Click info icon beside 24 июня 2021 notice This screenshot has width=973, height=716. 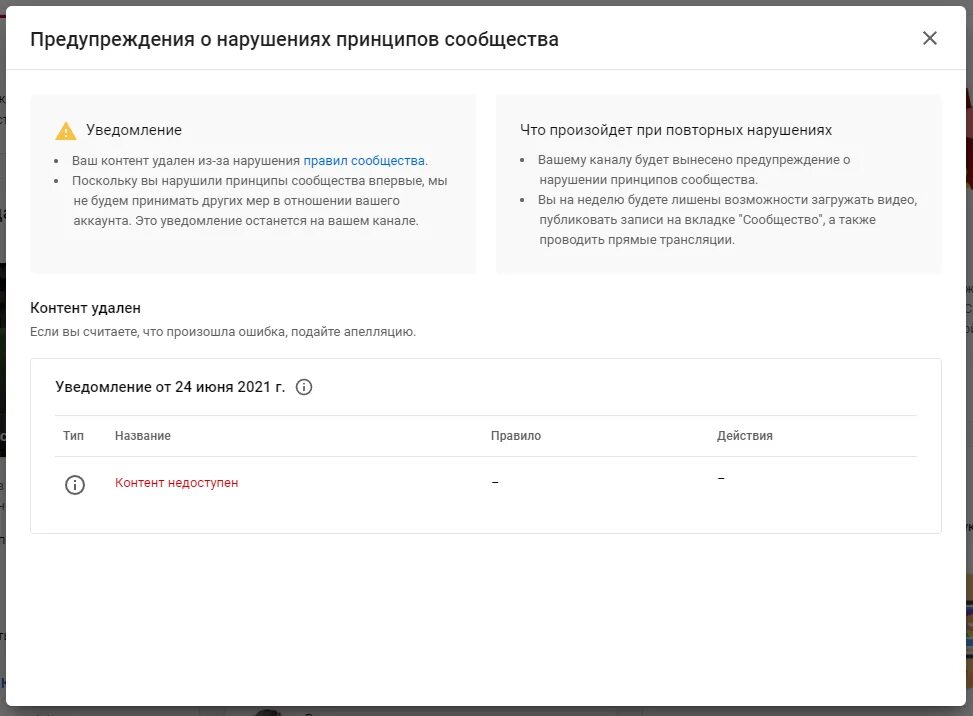point(304,387)
